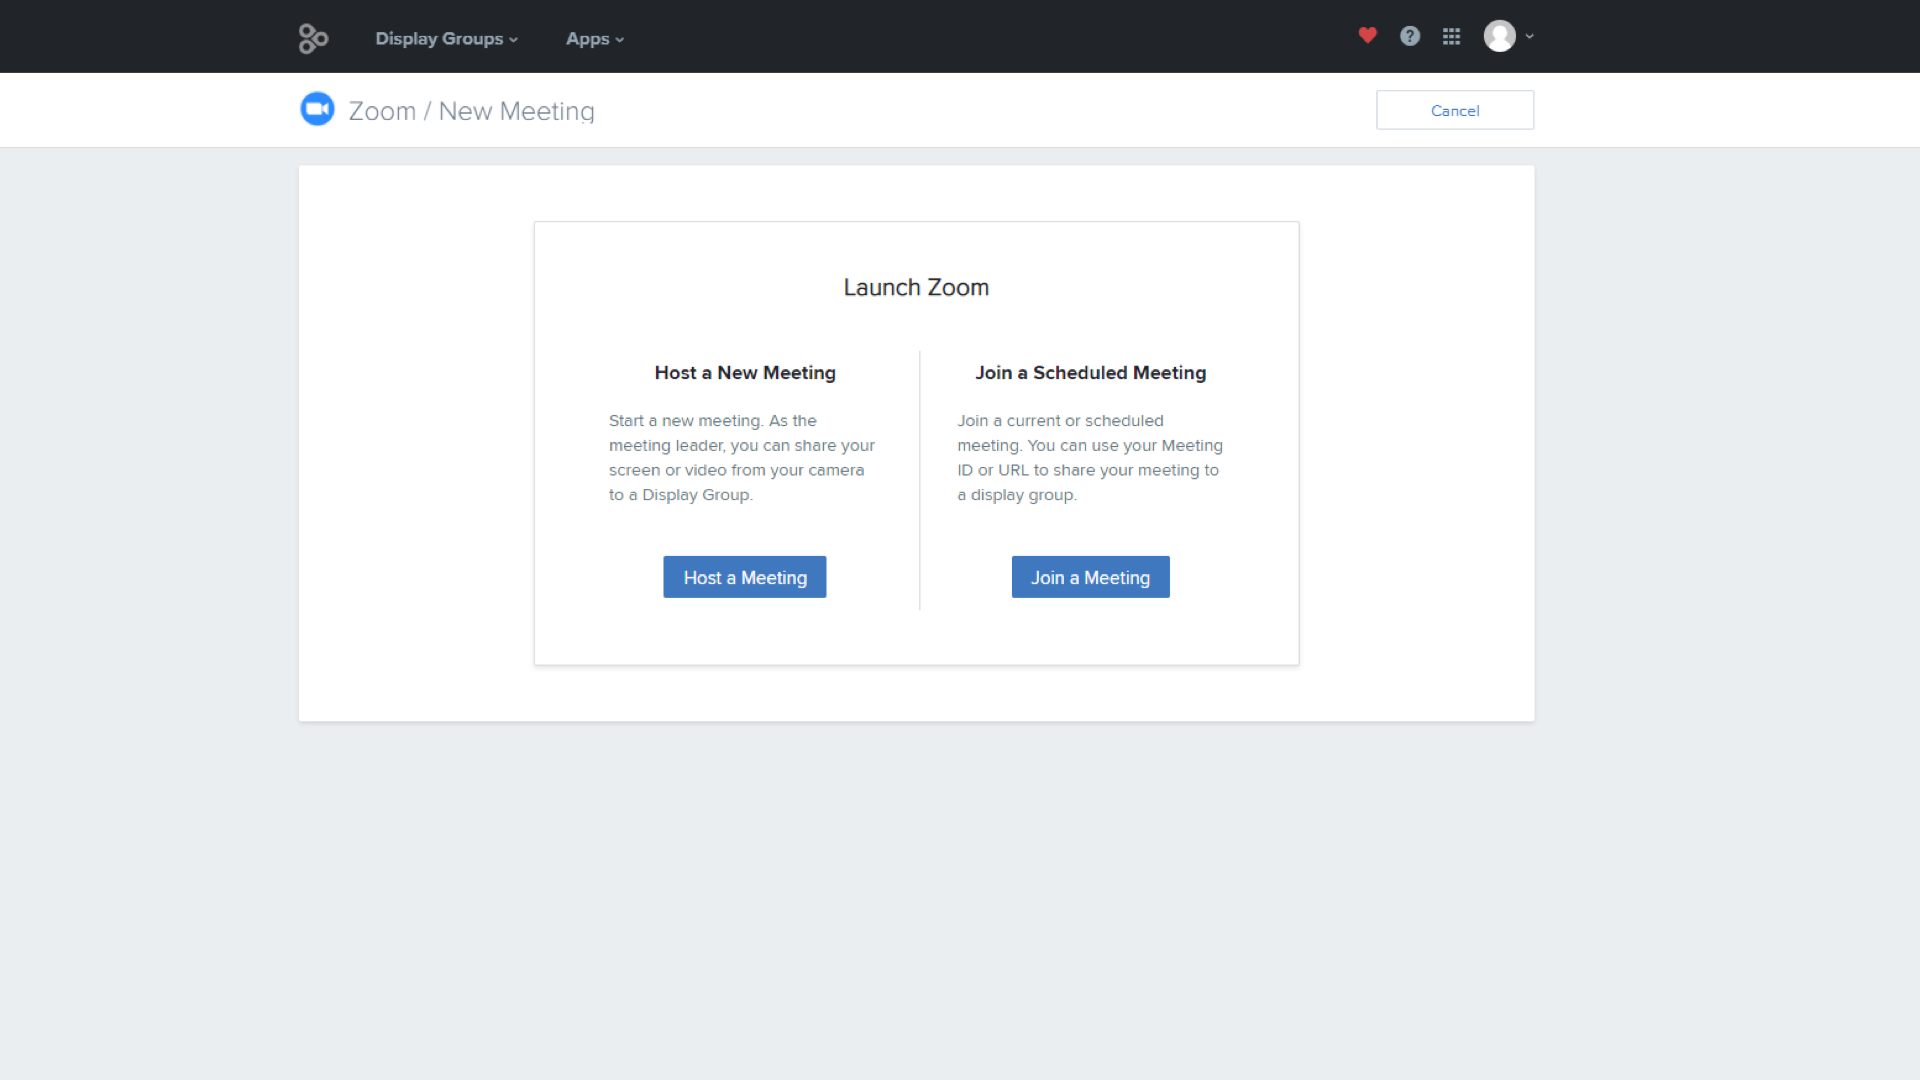Viewport: 1920px width, 1080px height.
Task: Click the 'Host a New Meeting' heading
Action: (745, 372)
